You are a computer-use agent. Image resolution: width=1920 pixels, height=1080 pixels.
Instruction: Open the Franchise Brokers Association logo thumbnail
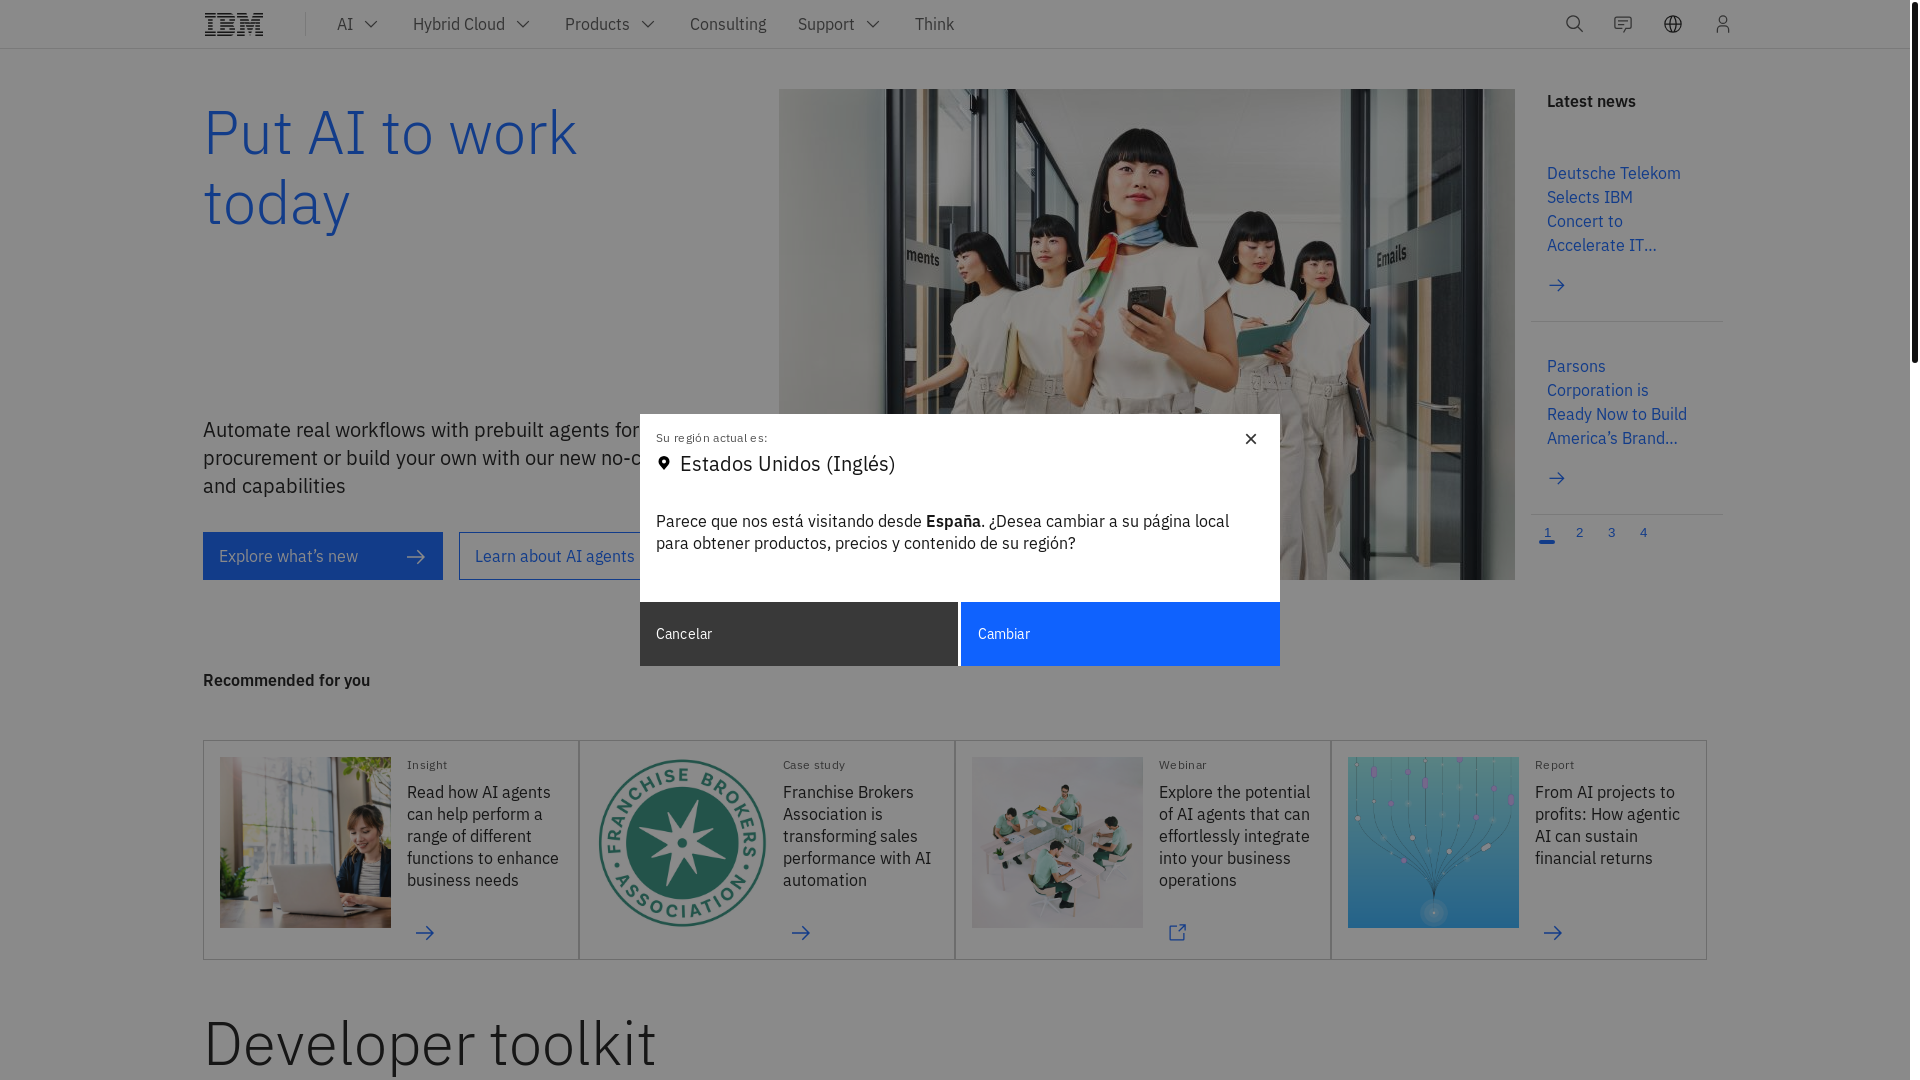682,842
